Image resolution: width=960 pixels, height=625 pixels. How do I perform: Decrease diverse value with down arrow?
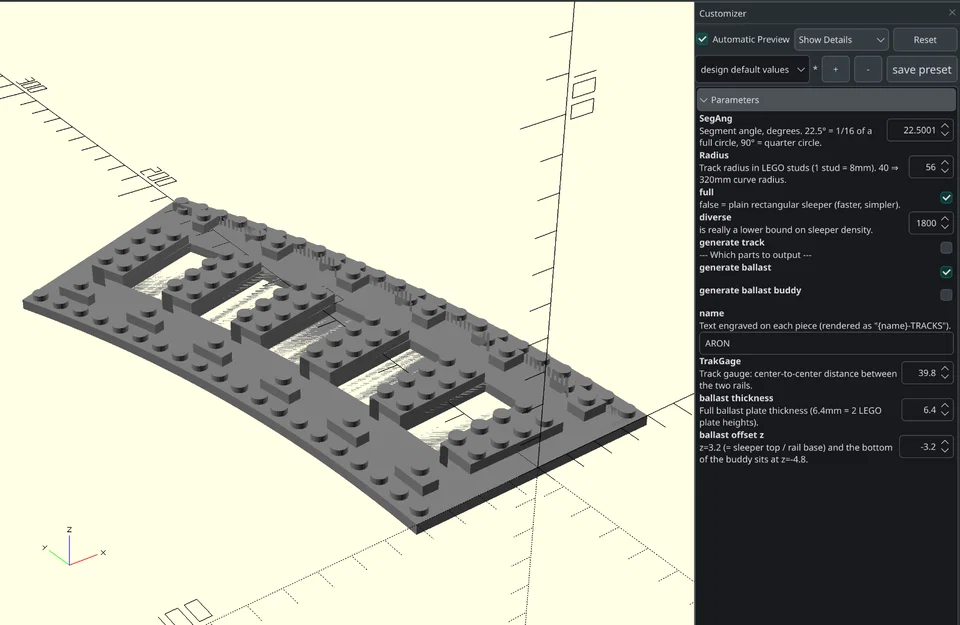[945, 228]
